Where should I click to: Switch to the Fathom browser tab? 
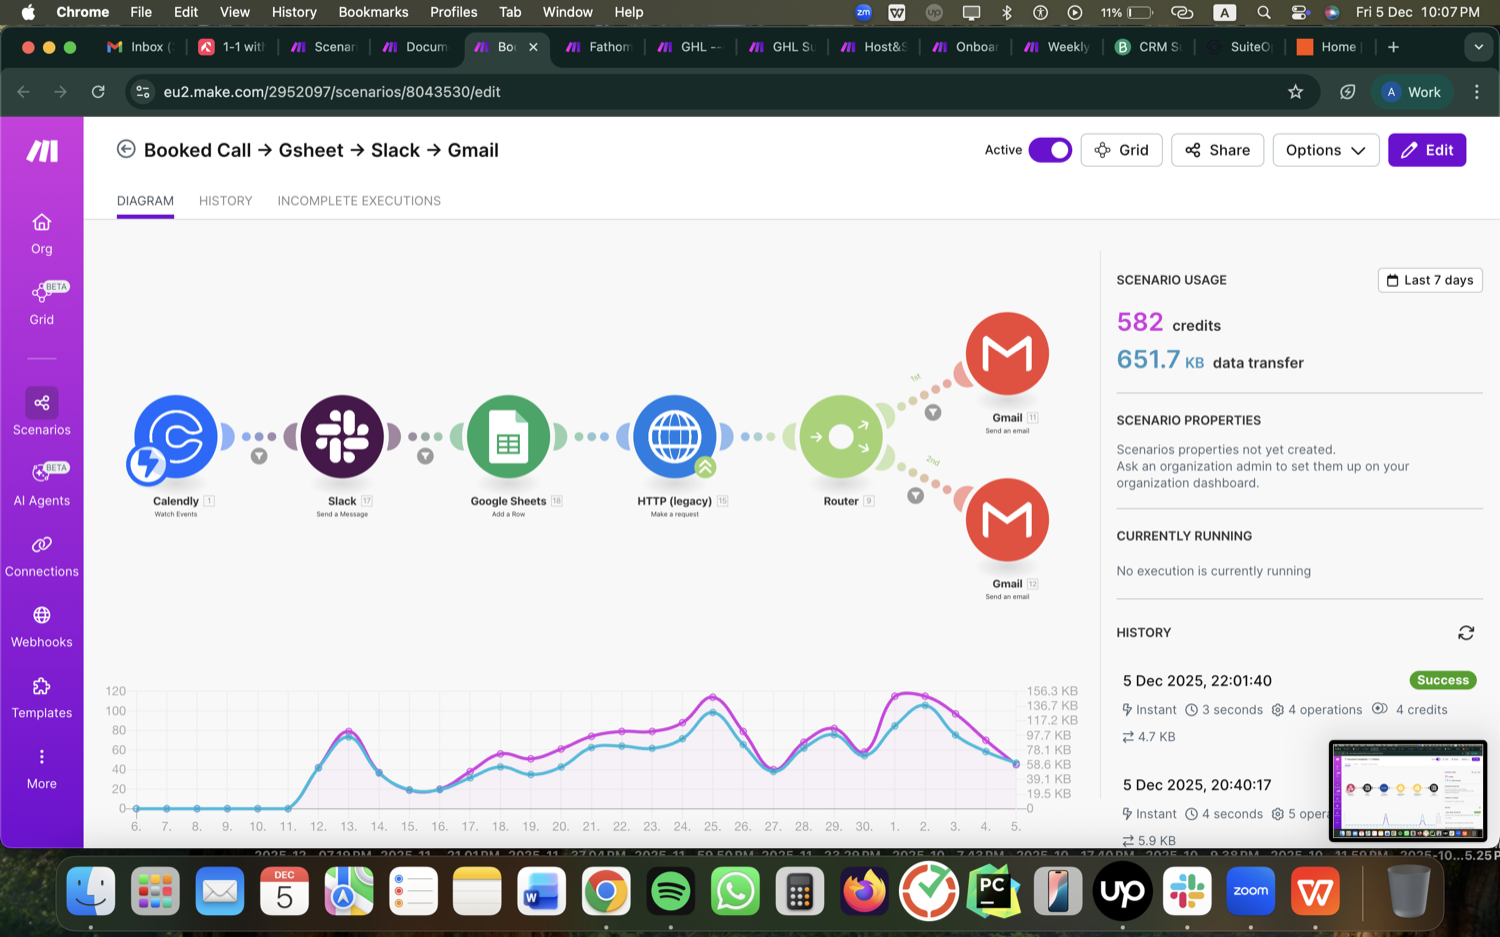coord(598,47)
